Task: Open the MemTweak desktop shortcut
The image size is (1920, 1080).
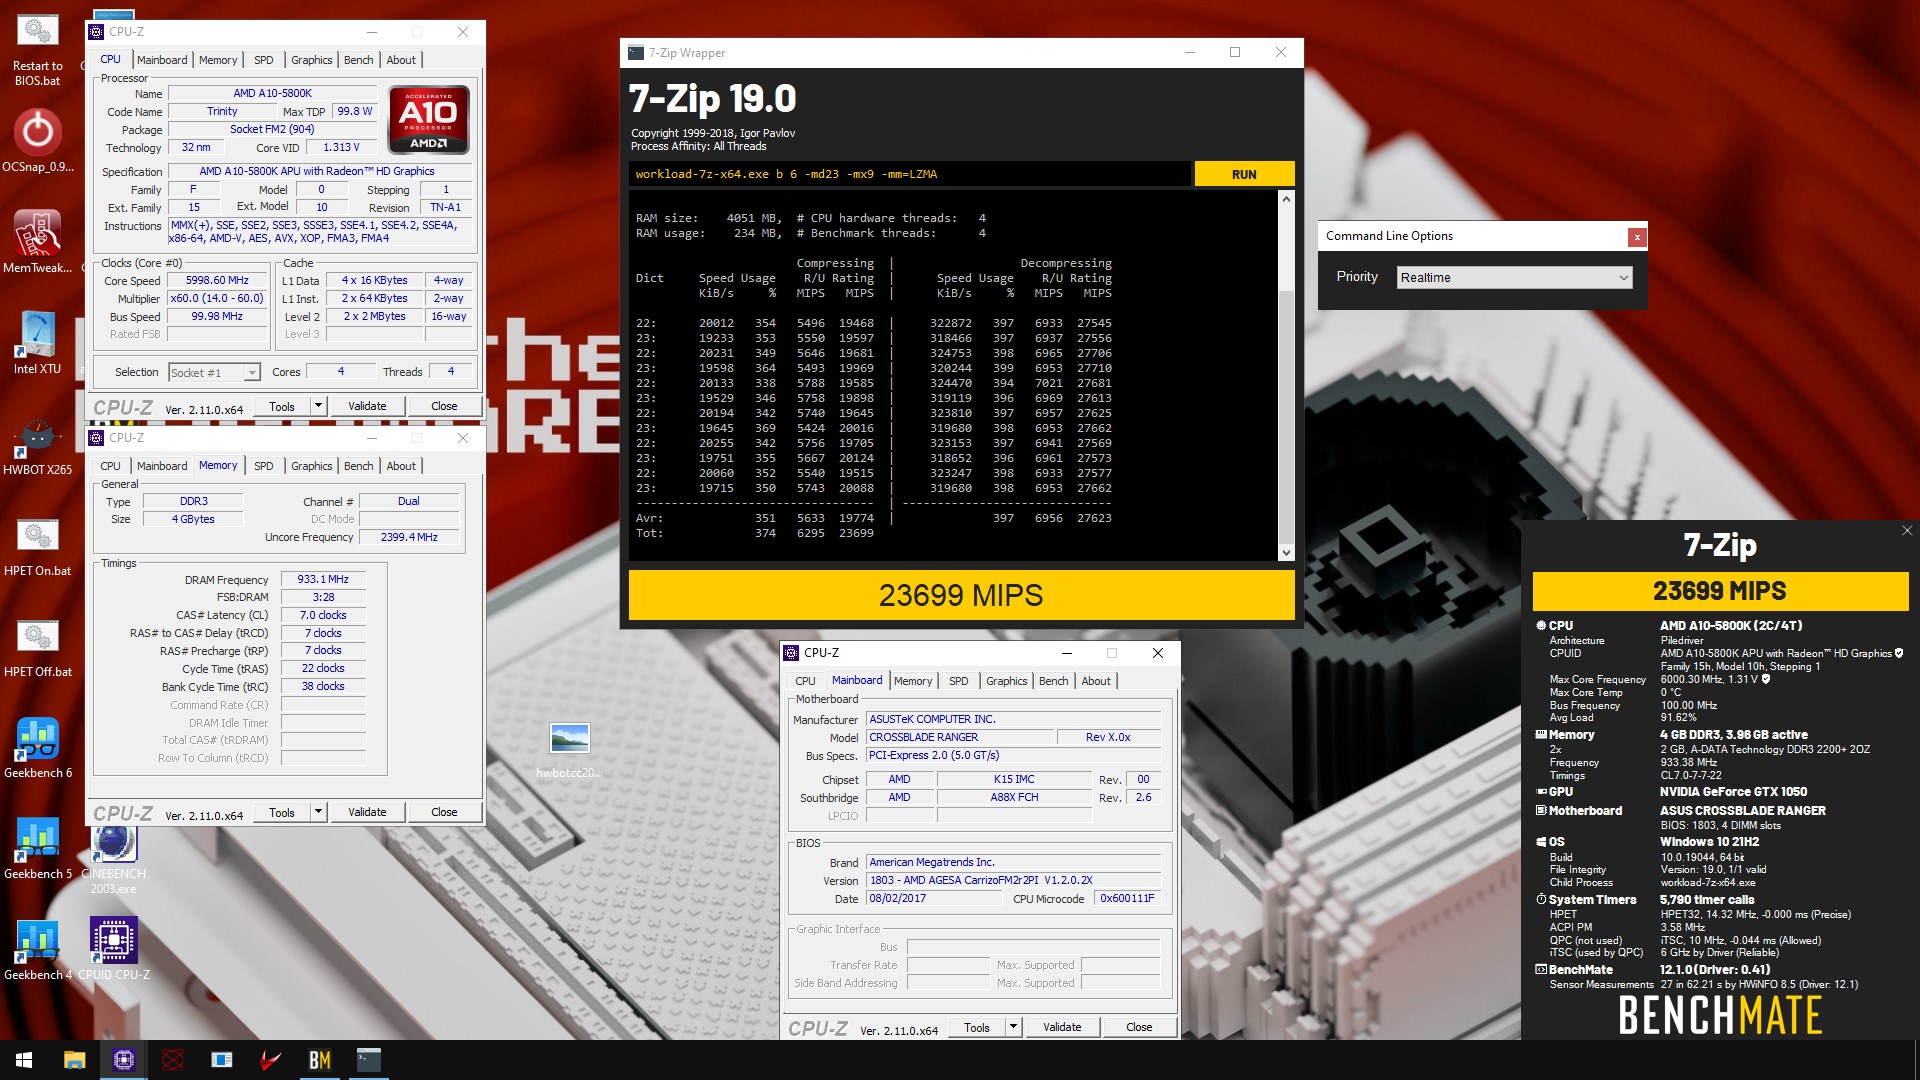Action: coord(37,241)
